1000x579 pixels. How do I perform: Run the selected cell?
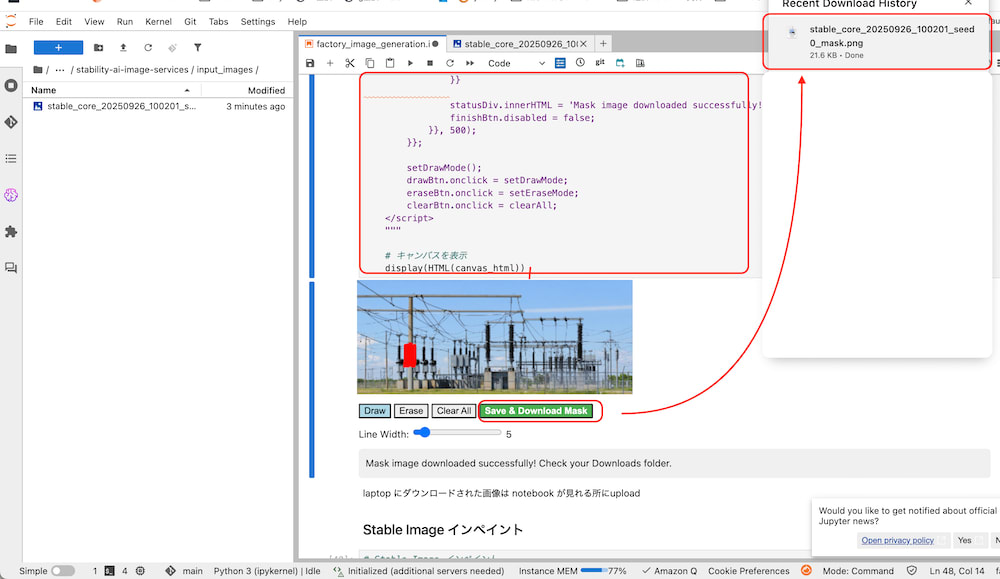tap(410, 63)
